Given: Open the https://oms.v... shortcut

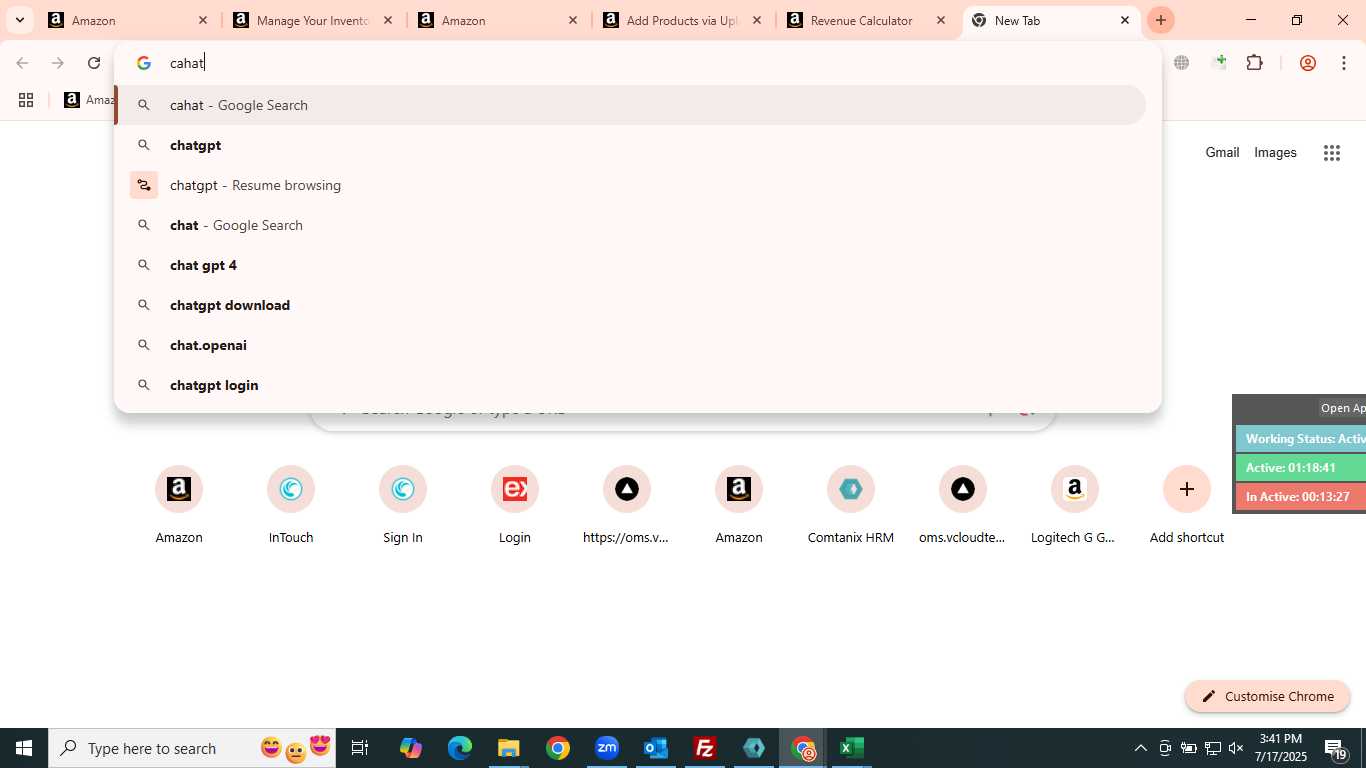Looking at the screenshot, I should point(627,506).
